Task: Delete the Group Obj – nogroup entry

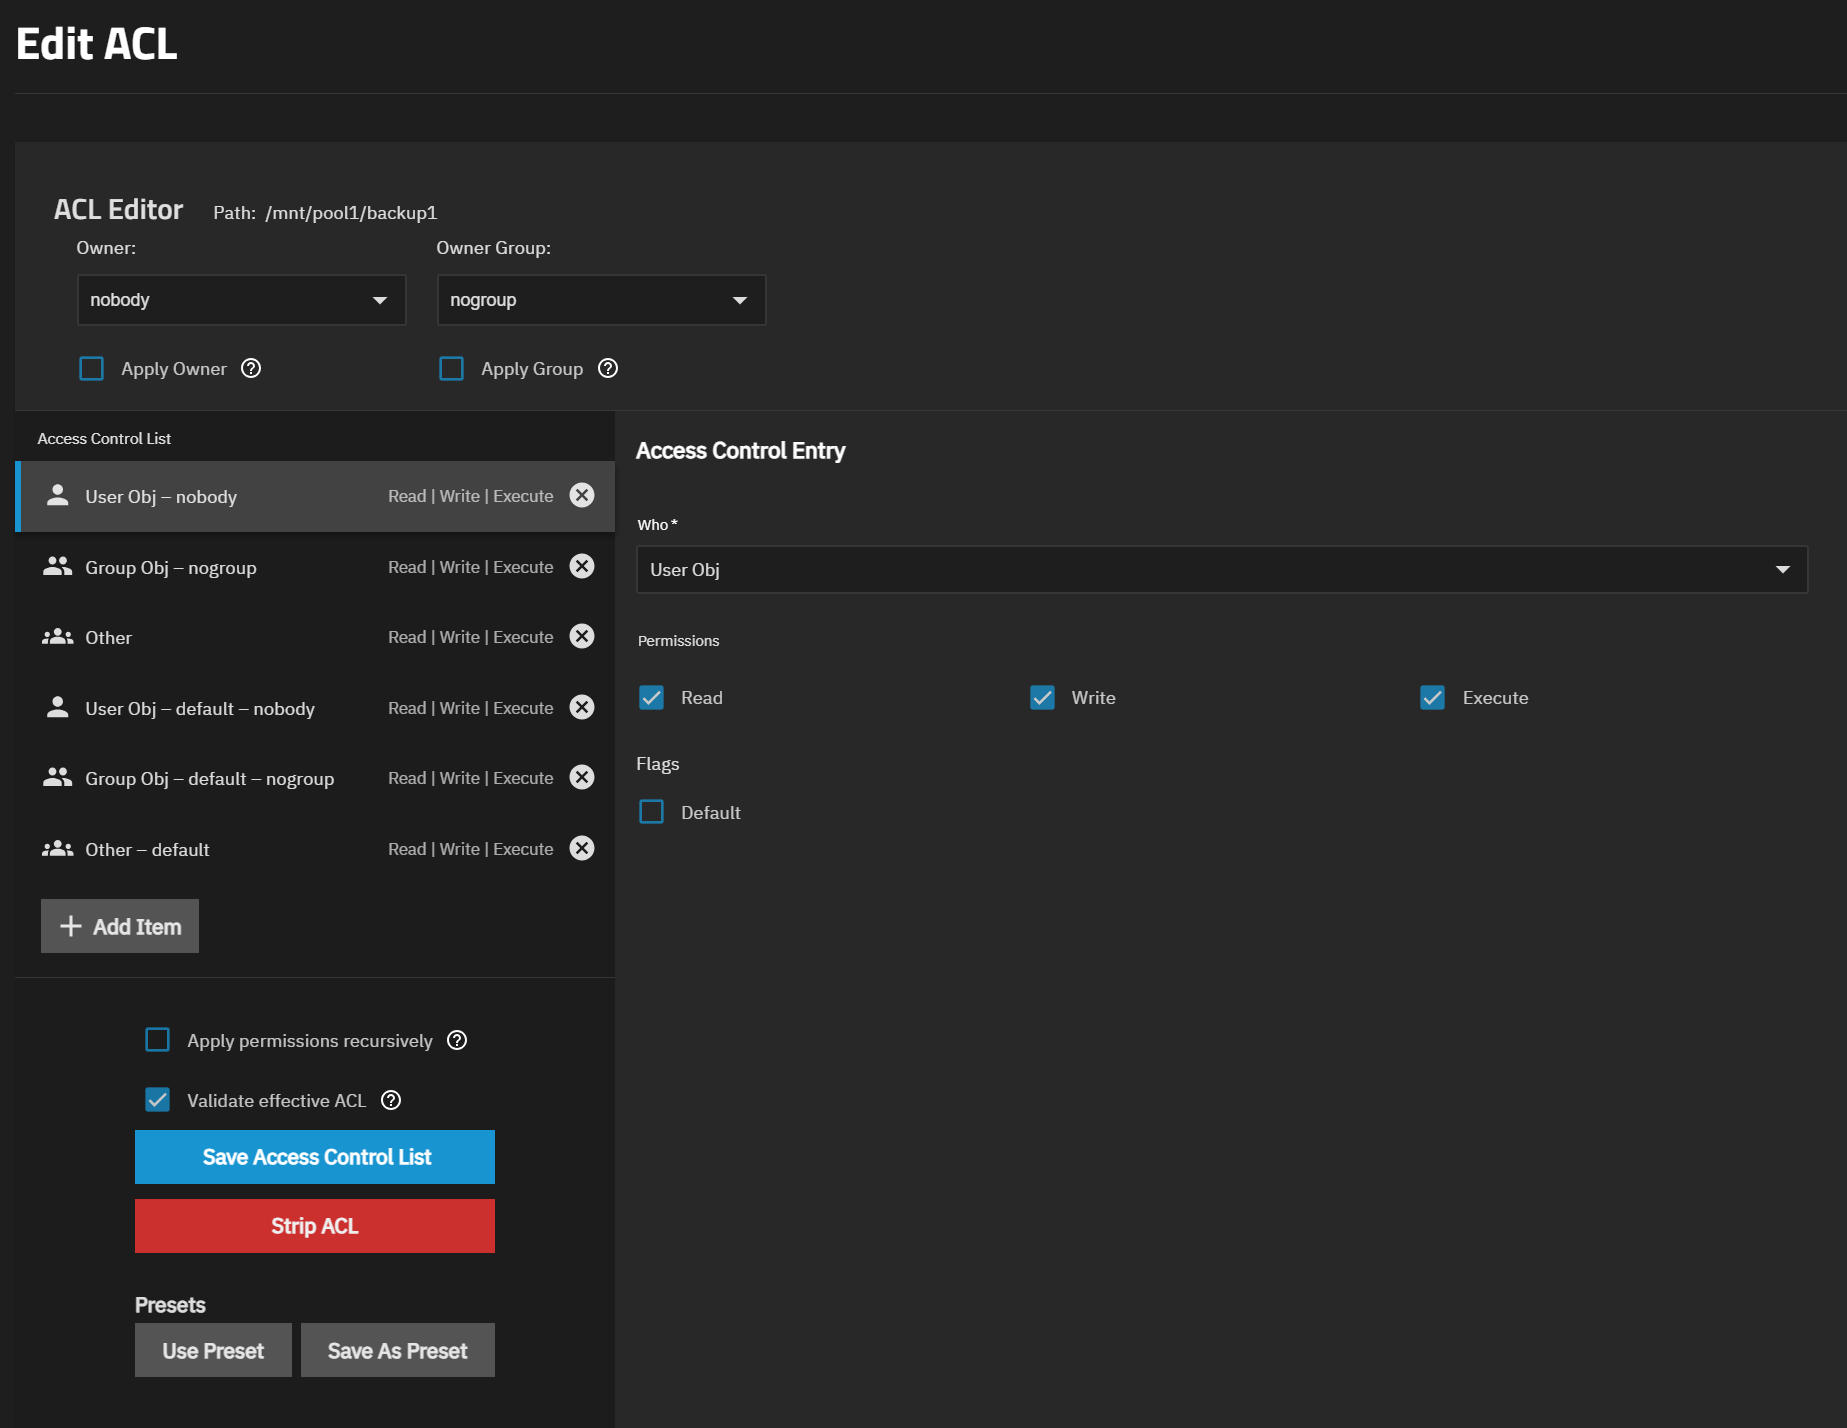Action: [582, 567]
